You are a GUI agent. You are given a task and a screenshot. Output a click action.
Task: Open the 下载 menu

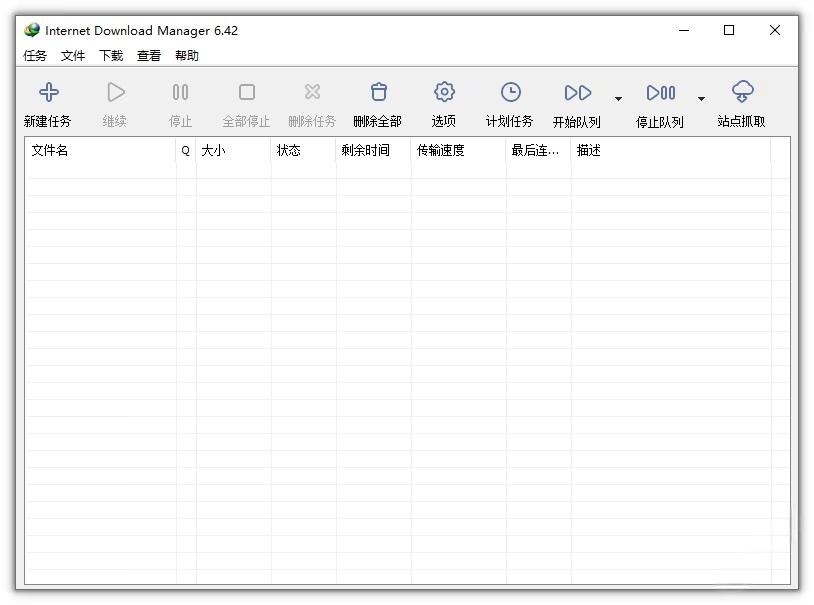click(110, 56)
